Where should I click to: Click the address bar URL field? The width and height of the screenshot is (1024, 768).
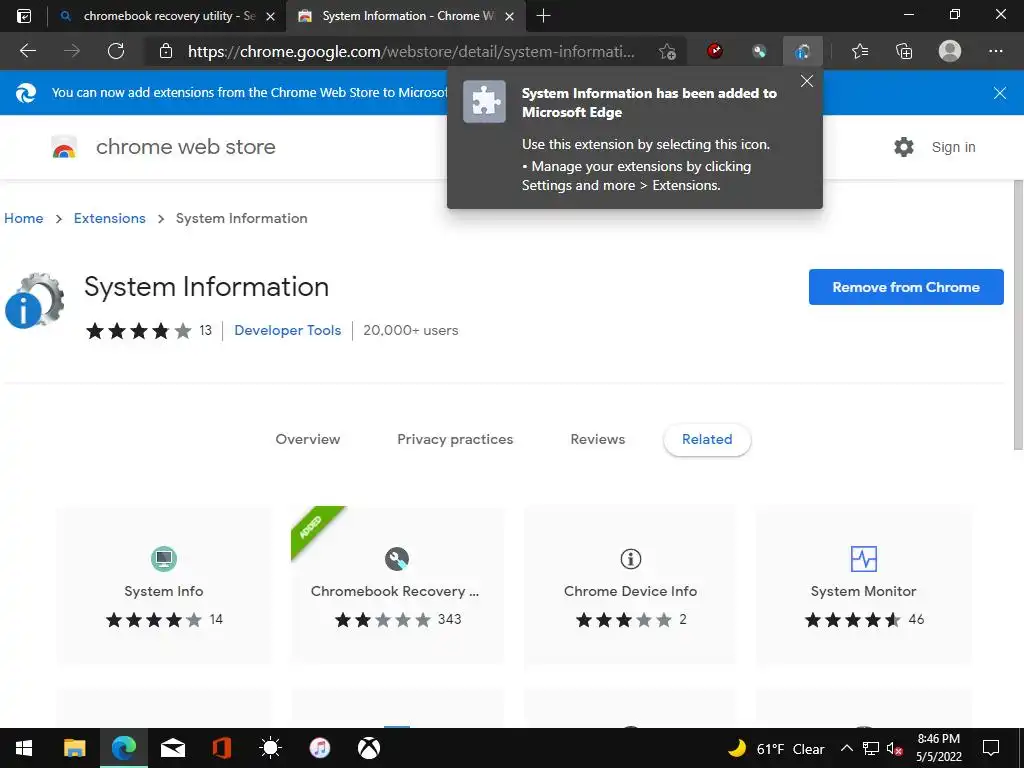click(x=411, y=51)
